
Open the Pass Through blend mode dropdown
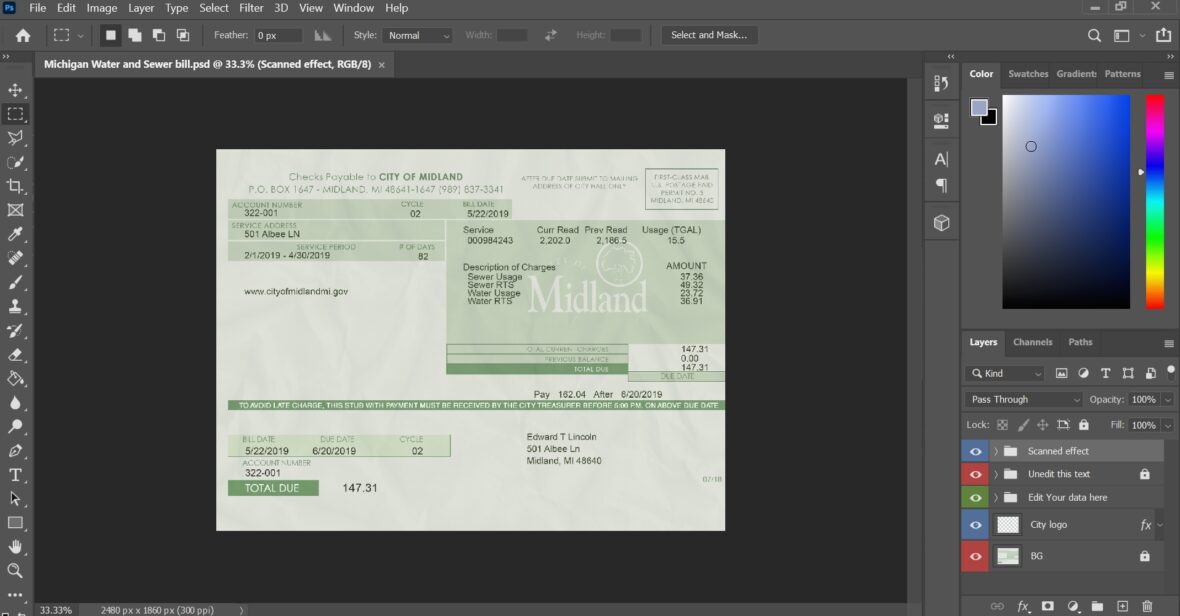1025,399
